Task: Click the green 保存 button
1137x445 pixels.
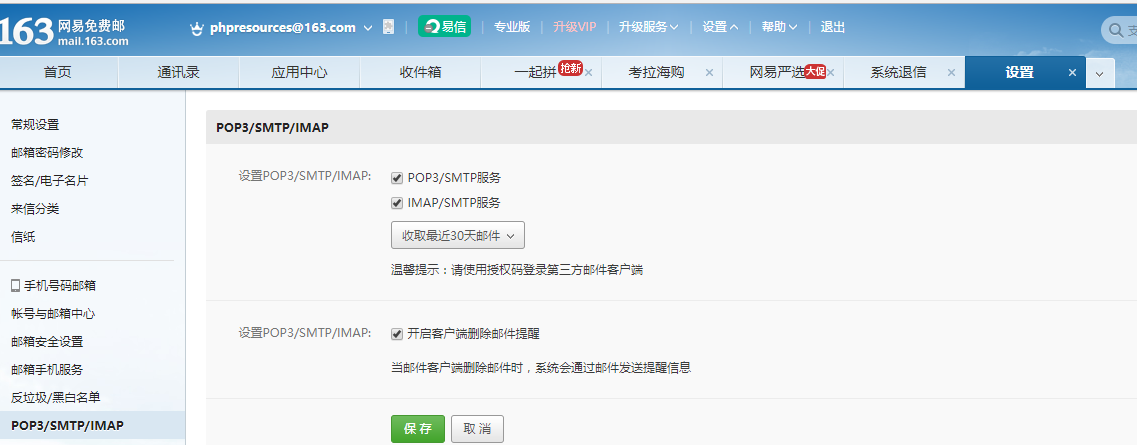Action: [x=417, y=429]
